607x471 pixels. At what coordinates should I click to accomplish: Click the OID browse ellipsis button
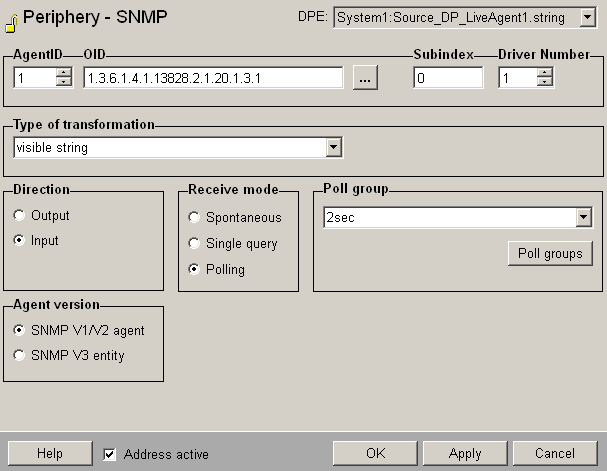[x=365, y=79]
